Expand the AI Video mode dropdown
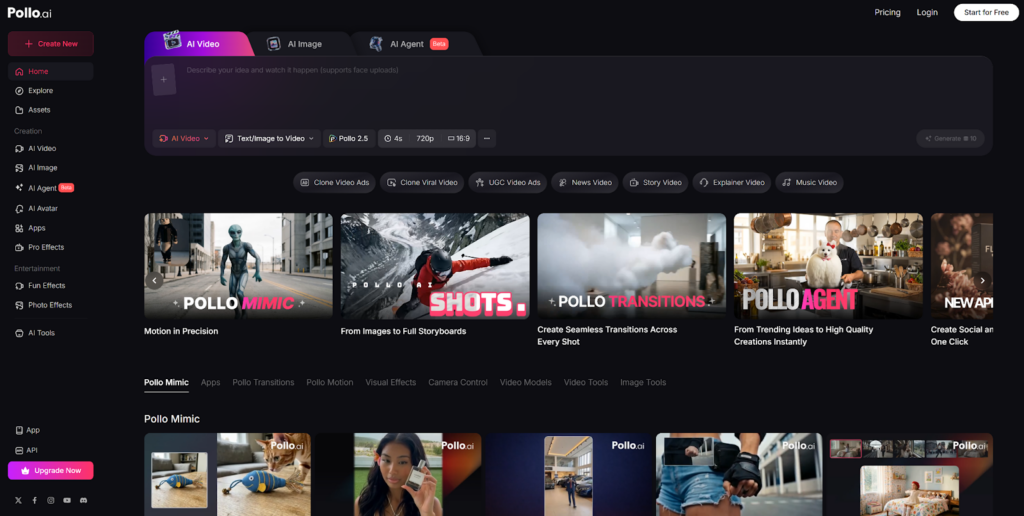Image resolution: width=1024 pixels, height=516 pixels. [x=184, y=139]
